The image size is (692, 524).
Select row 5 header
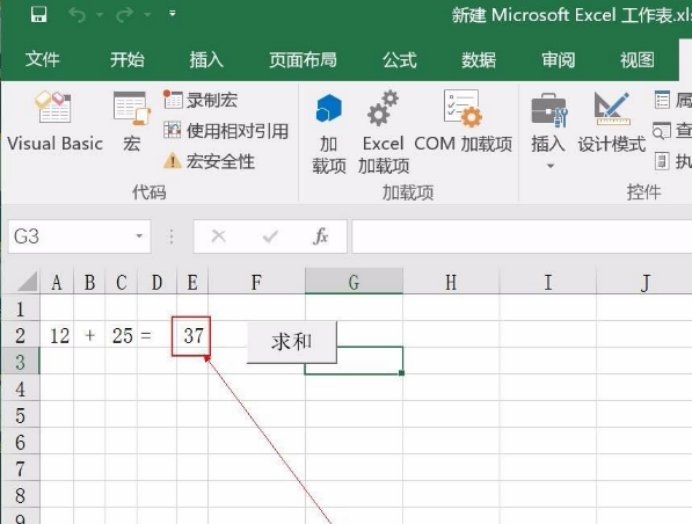20,415
